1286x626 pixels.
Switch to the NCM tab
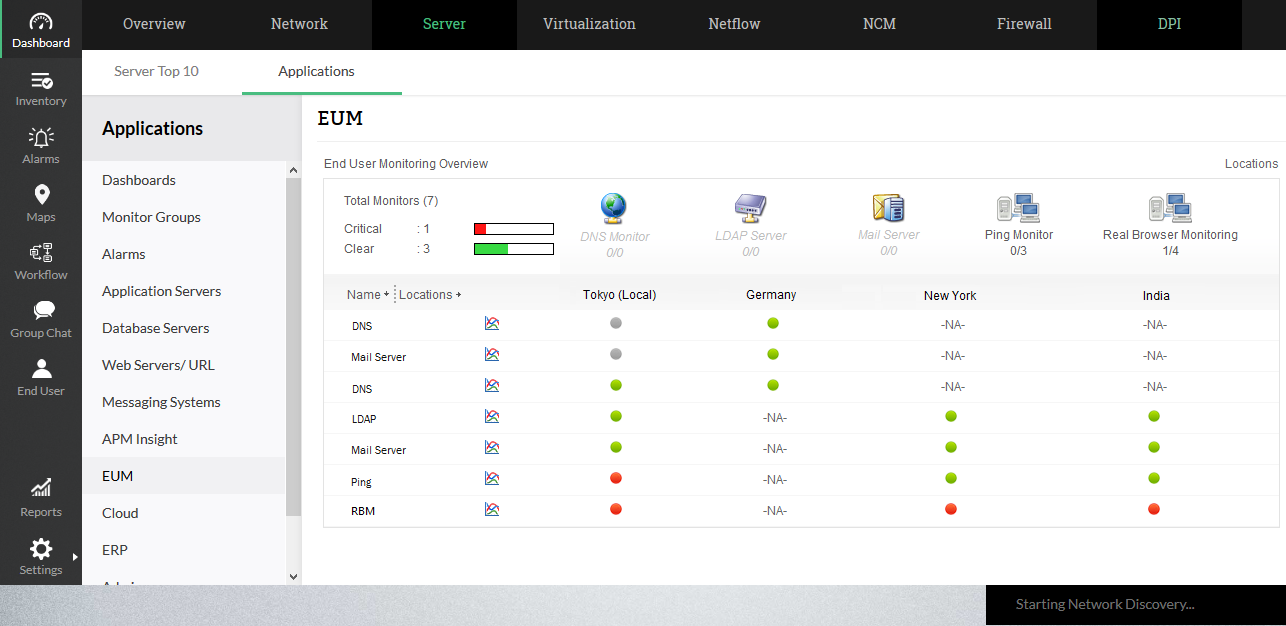tap(879, 24)
